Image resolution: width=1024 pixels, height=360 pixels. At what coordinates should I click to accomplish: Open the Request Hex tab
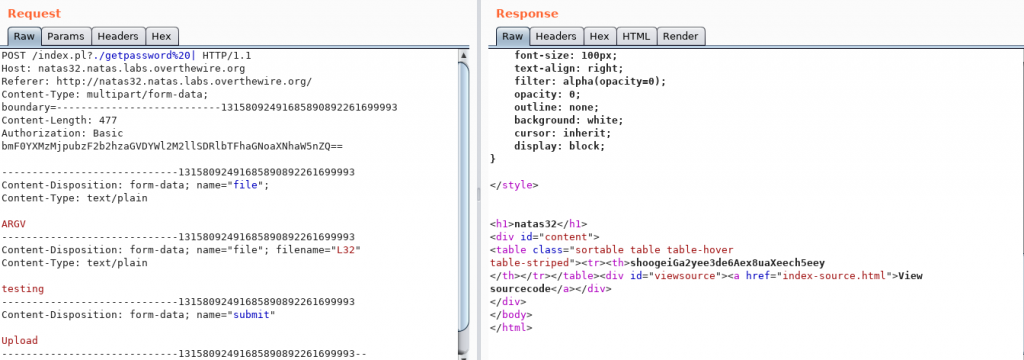click(x=161, y=37)
